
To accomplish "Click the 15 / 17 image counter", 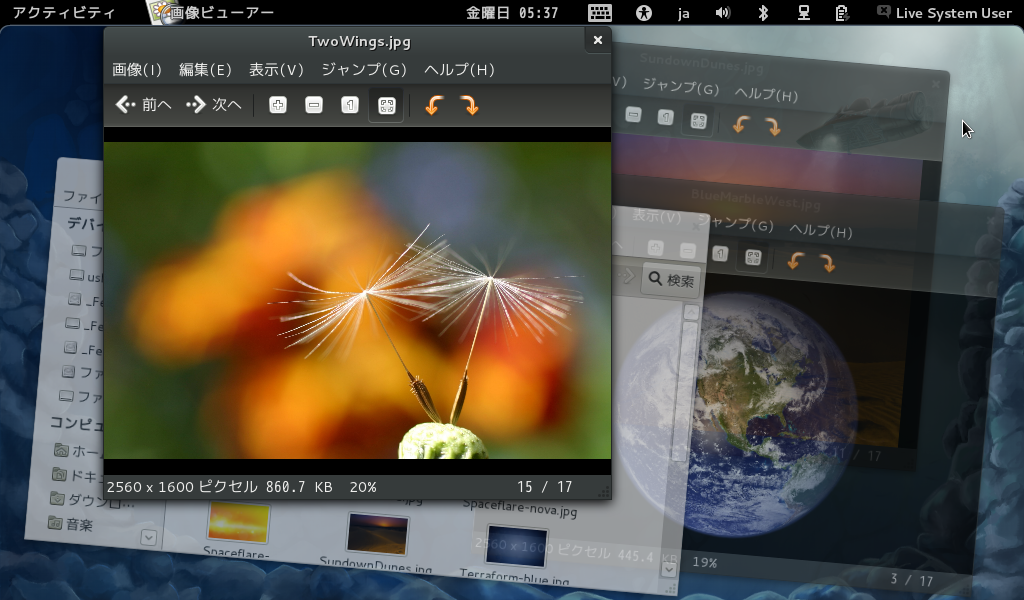I will (x=545, y=487).
